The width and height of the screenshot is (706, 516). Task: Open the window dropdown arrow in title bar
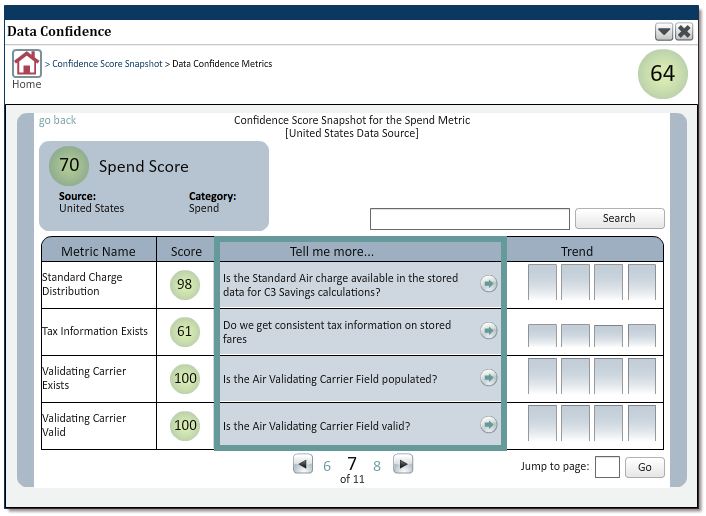(x=664, y=32)
